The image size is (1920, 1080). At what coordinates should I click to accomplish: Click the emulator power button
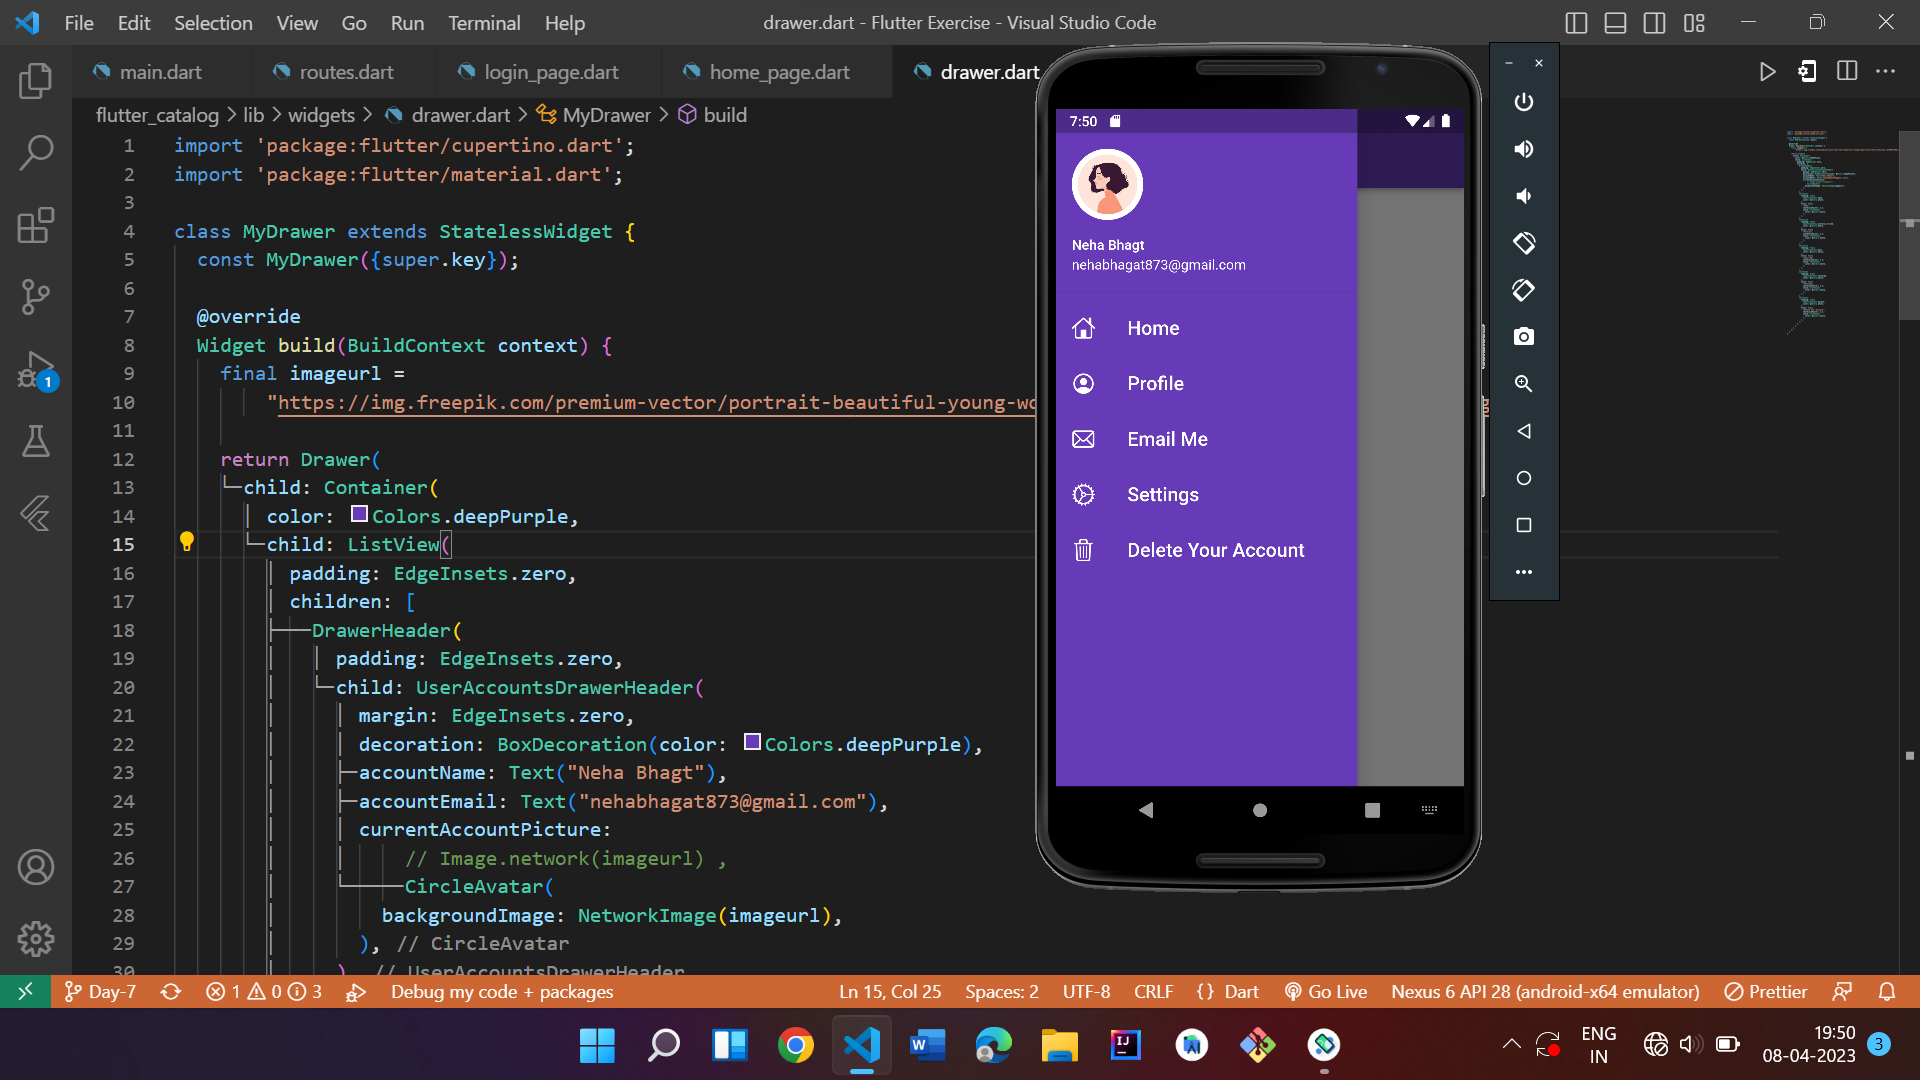click(x=1523, y=102)
